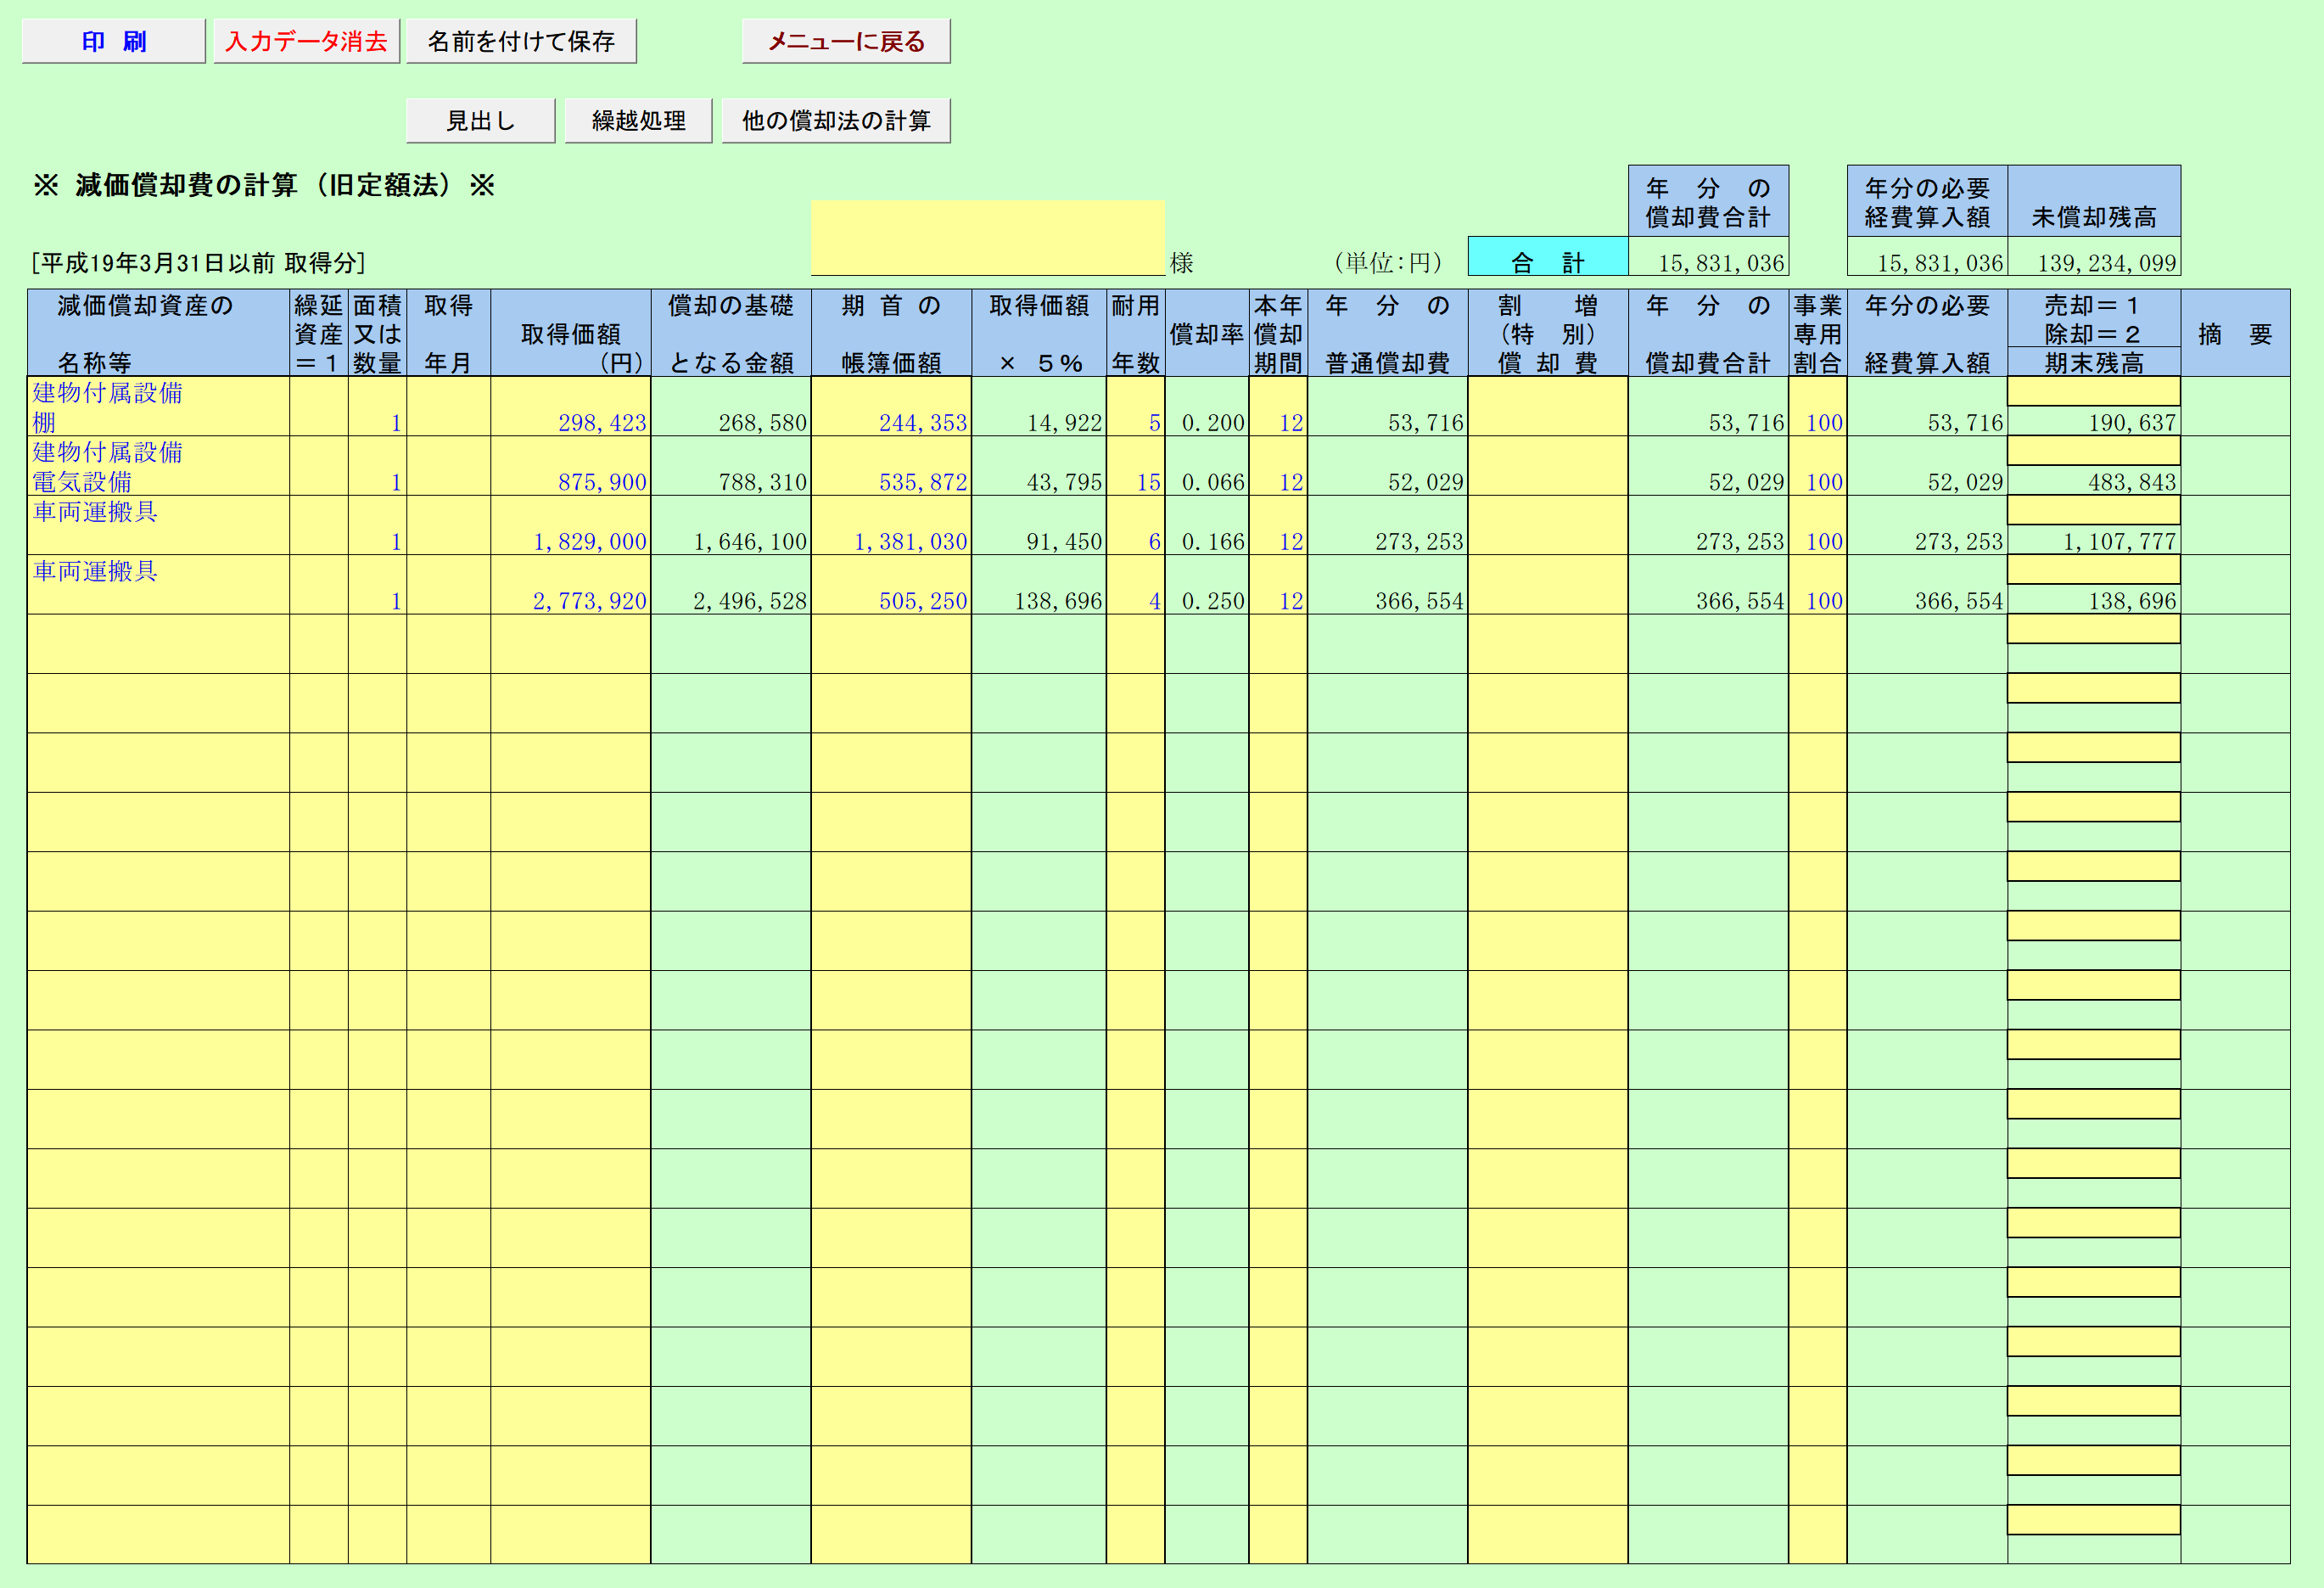Select opening book value 535,872
Screen dimensions: 2324x1588
click(891, 466)
